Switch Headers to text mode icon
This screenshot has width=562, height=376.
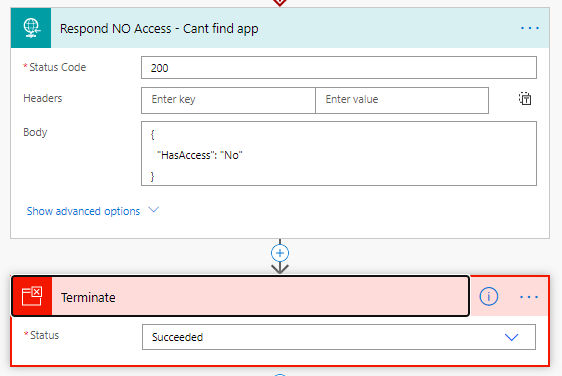click(525, 99)
